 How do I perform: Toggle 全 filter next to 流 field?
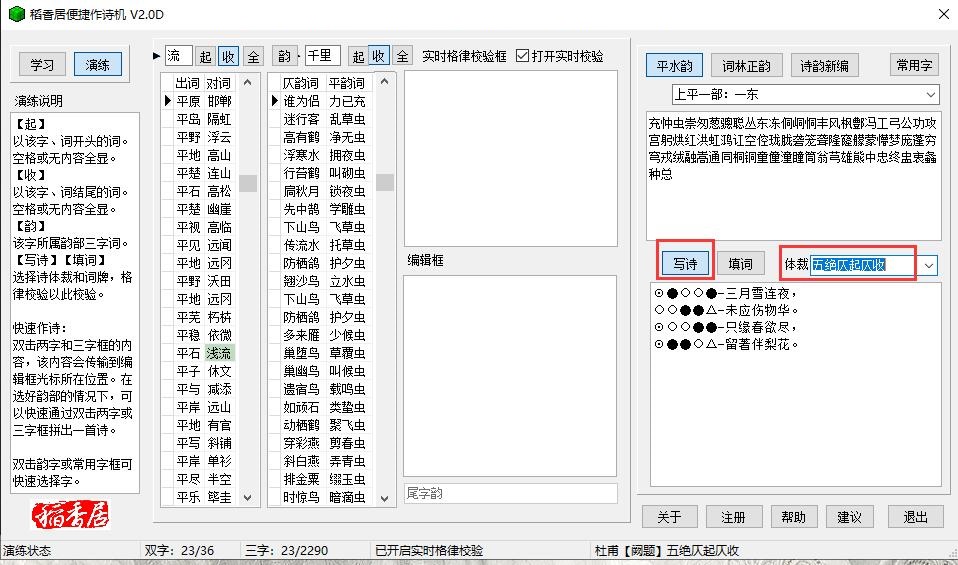(x=253, y=57)
